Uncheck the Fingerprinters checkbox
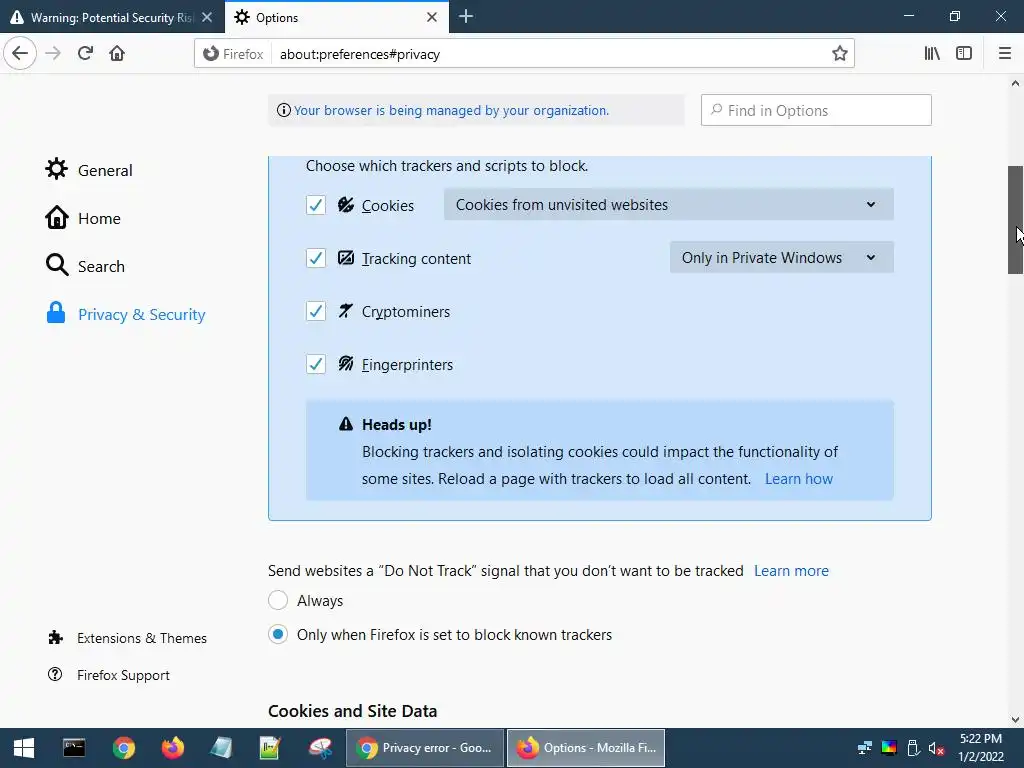The width and height of the screenshot is (1024, 768). coord(316,364)
